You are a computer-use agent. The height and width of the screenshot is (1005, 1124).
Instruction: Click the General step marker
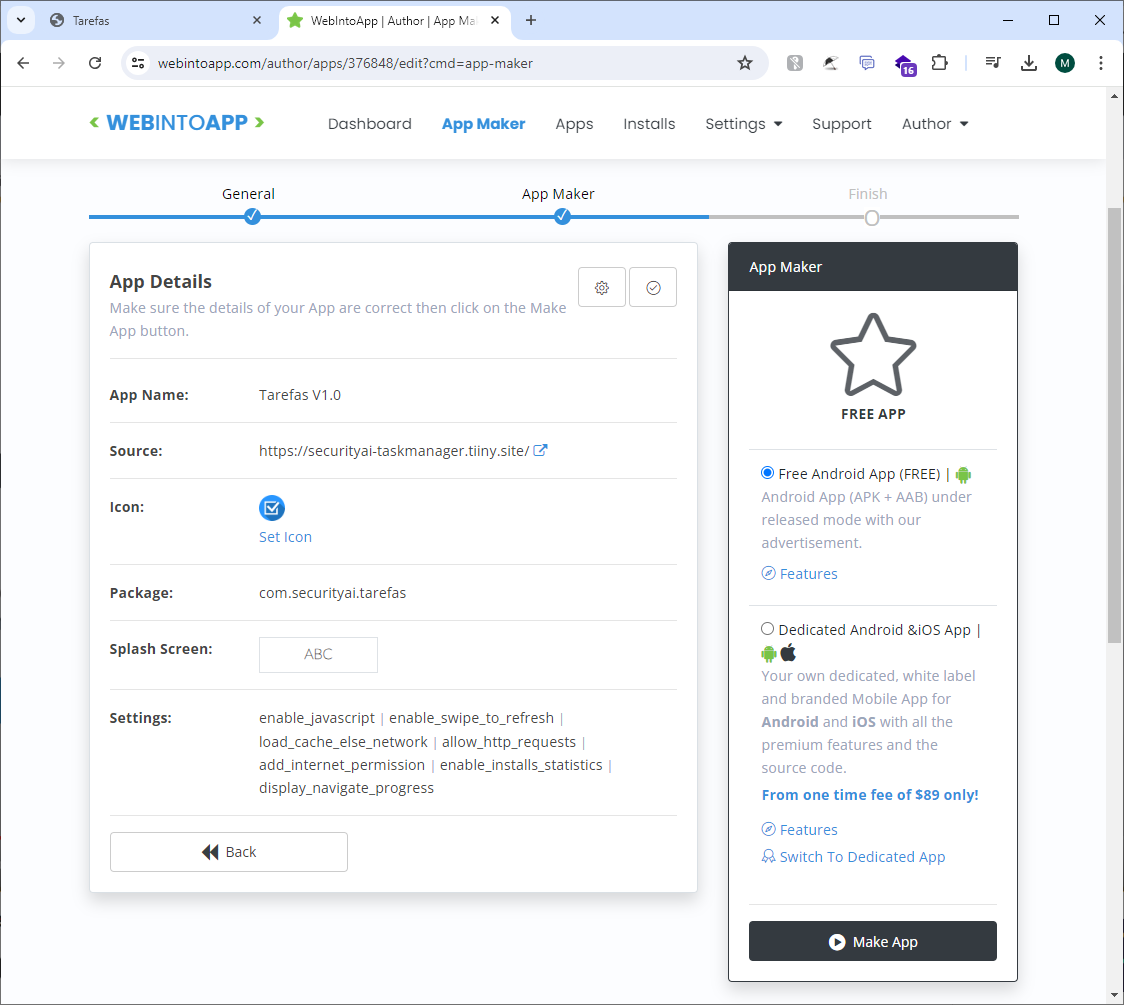tap(252, 216)
